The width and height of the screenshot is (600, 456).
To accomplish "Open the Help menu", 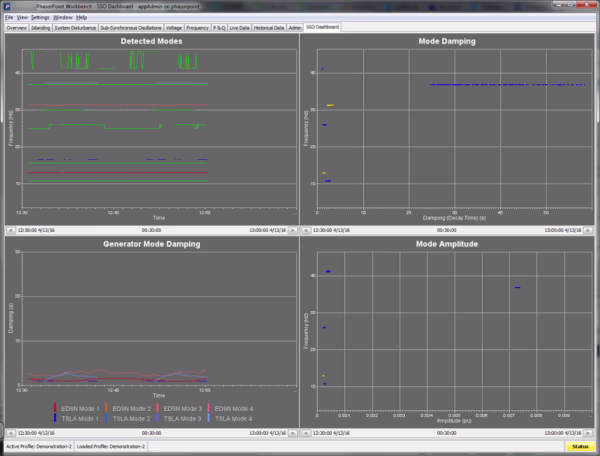I will 82,18.
